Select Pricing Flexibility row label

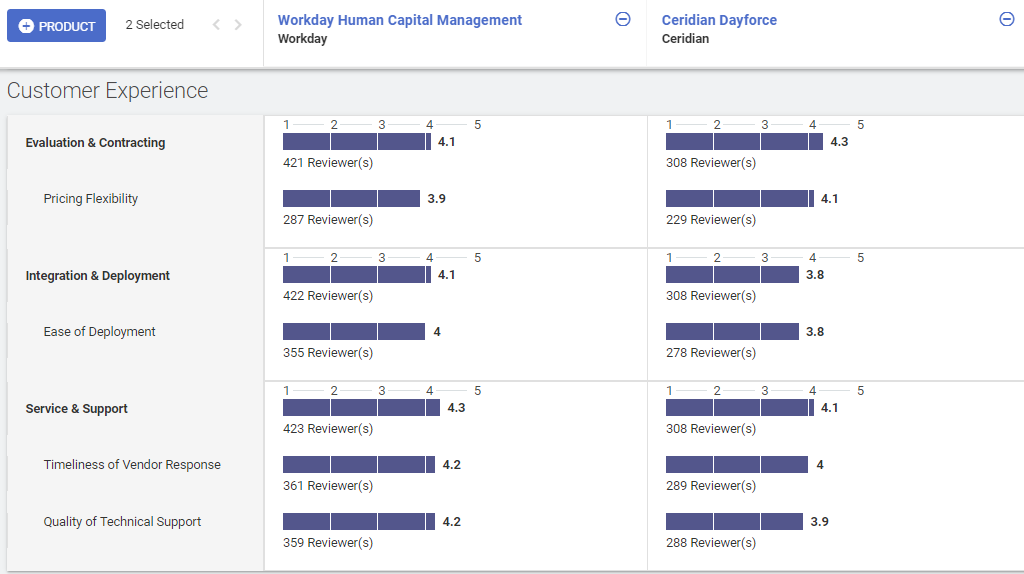pos(91,199)
